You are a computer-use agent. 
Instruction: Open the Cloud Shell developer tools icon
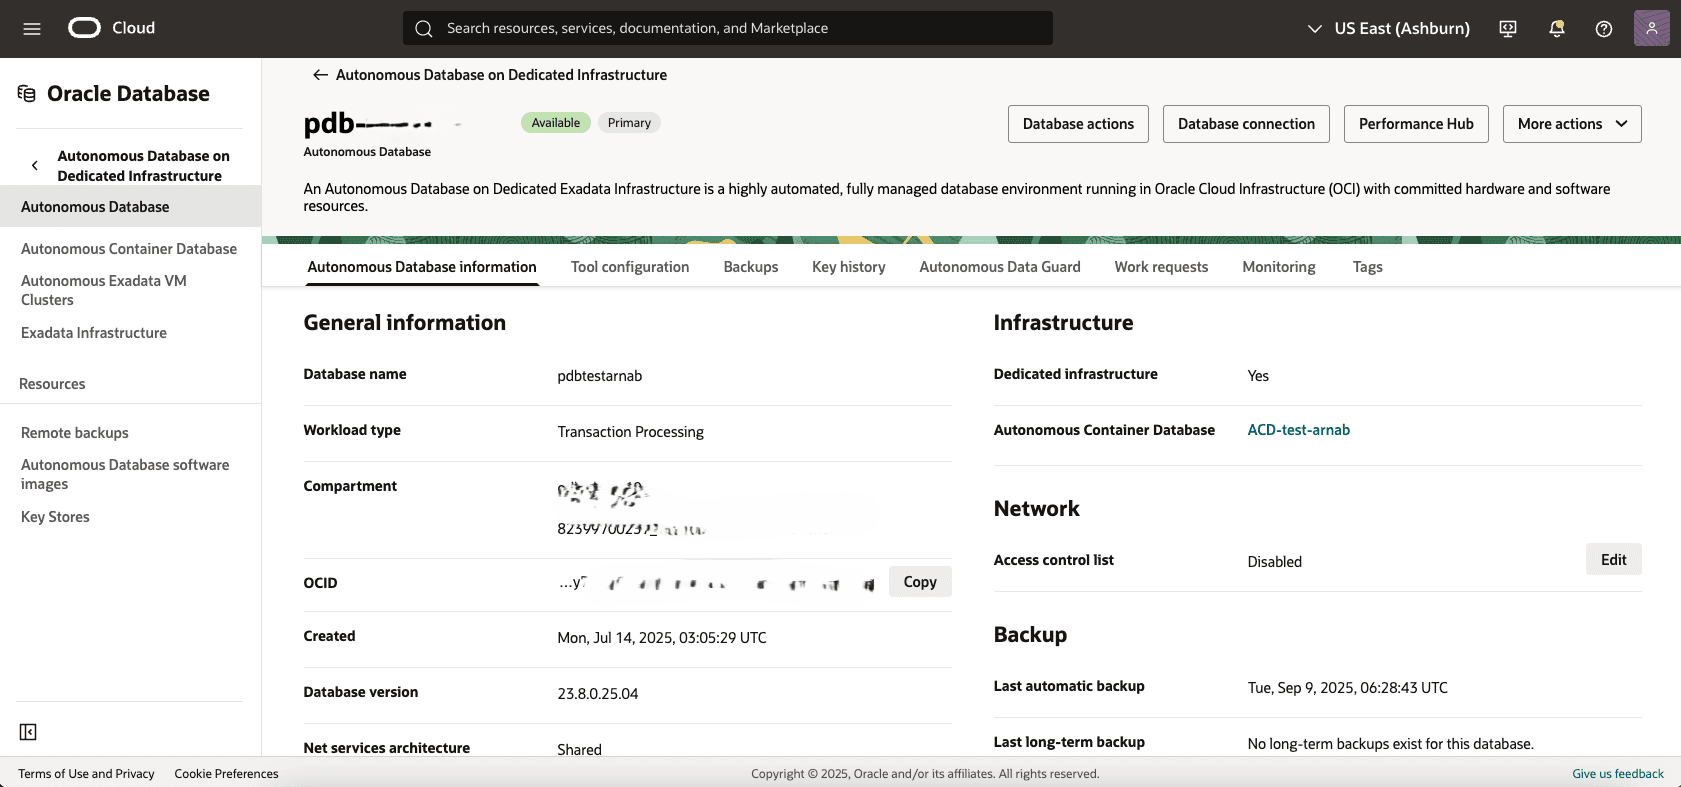click(x=1508, y=29)
